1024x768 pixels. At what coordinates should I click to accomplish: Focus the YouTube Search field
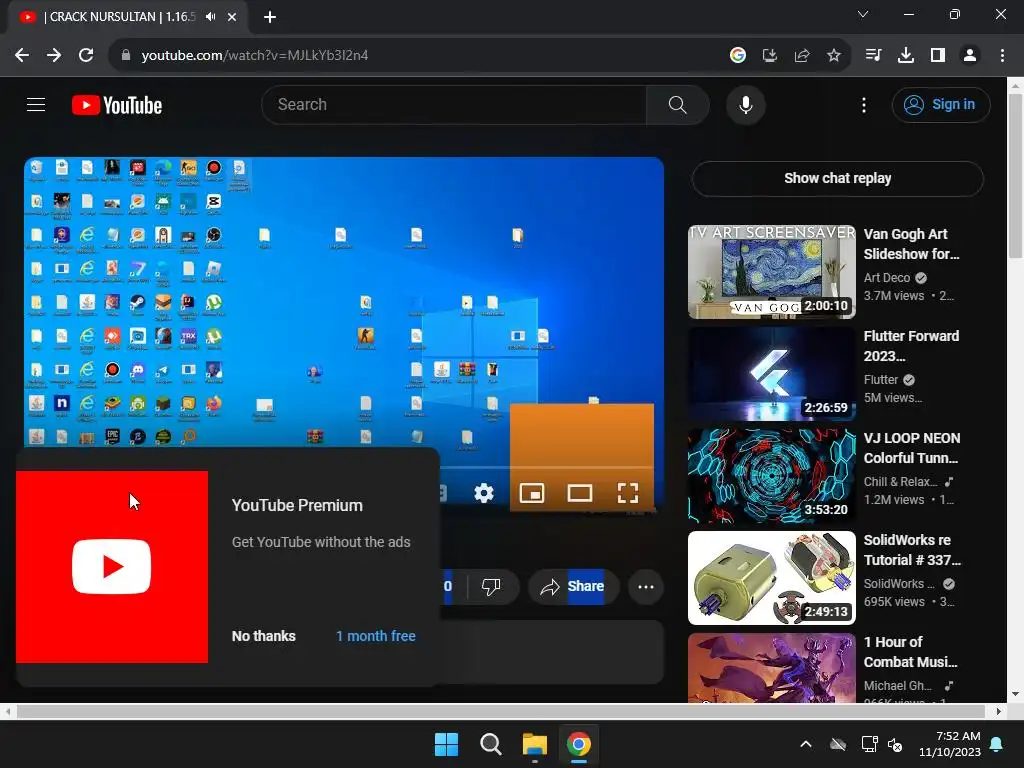tap(454, 104)
